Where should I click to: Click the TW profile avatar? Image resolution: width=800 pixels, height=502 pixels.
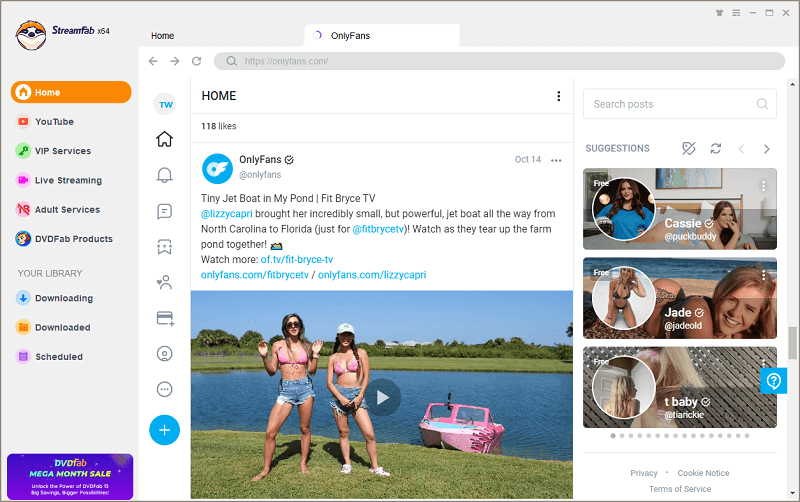coord(165,105)
